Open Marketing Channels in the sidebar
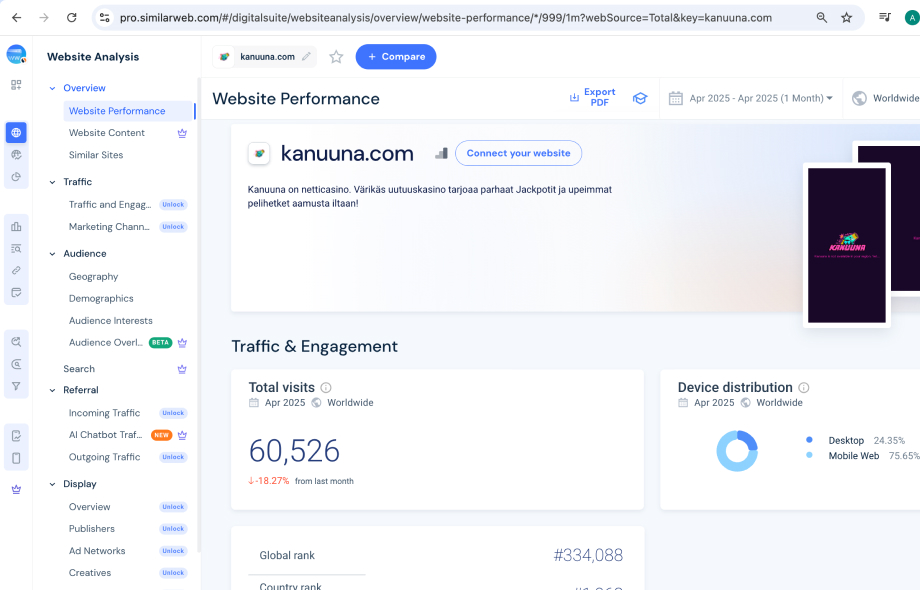The height and width of the screenshot is (590, 920). [x=109, y=227]
